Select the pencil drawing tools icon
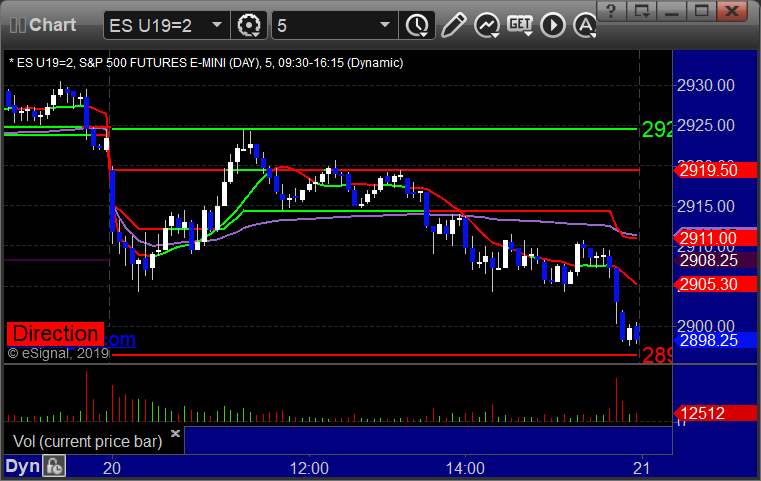Screen dimensions: 761x481 pyautogui.click(x=454, y=25)
